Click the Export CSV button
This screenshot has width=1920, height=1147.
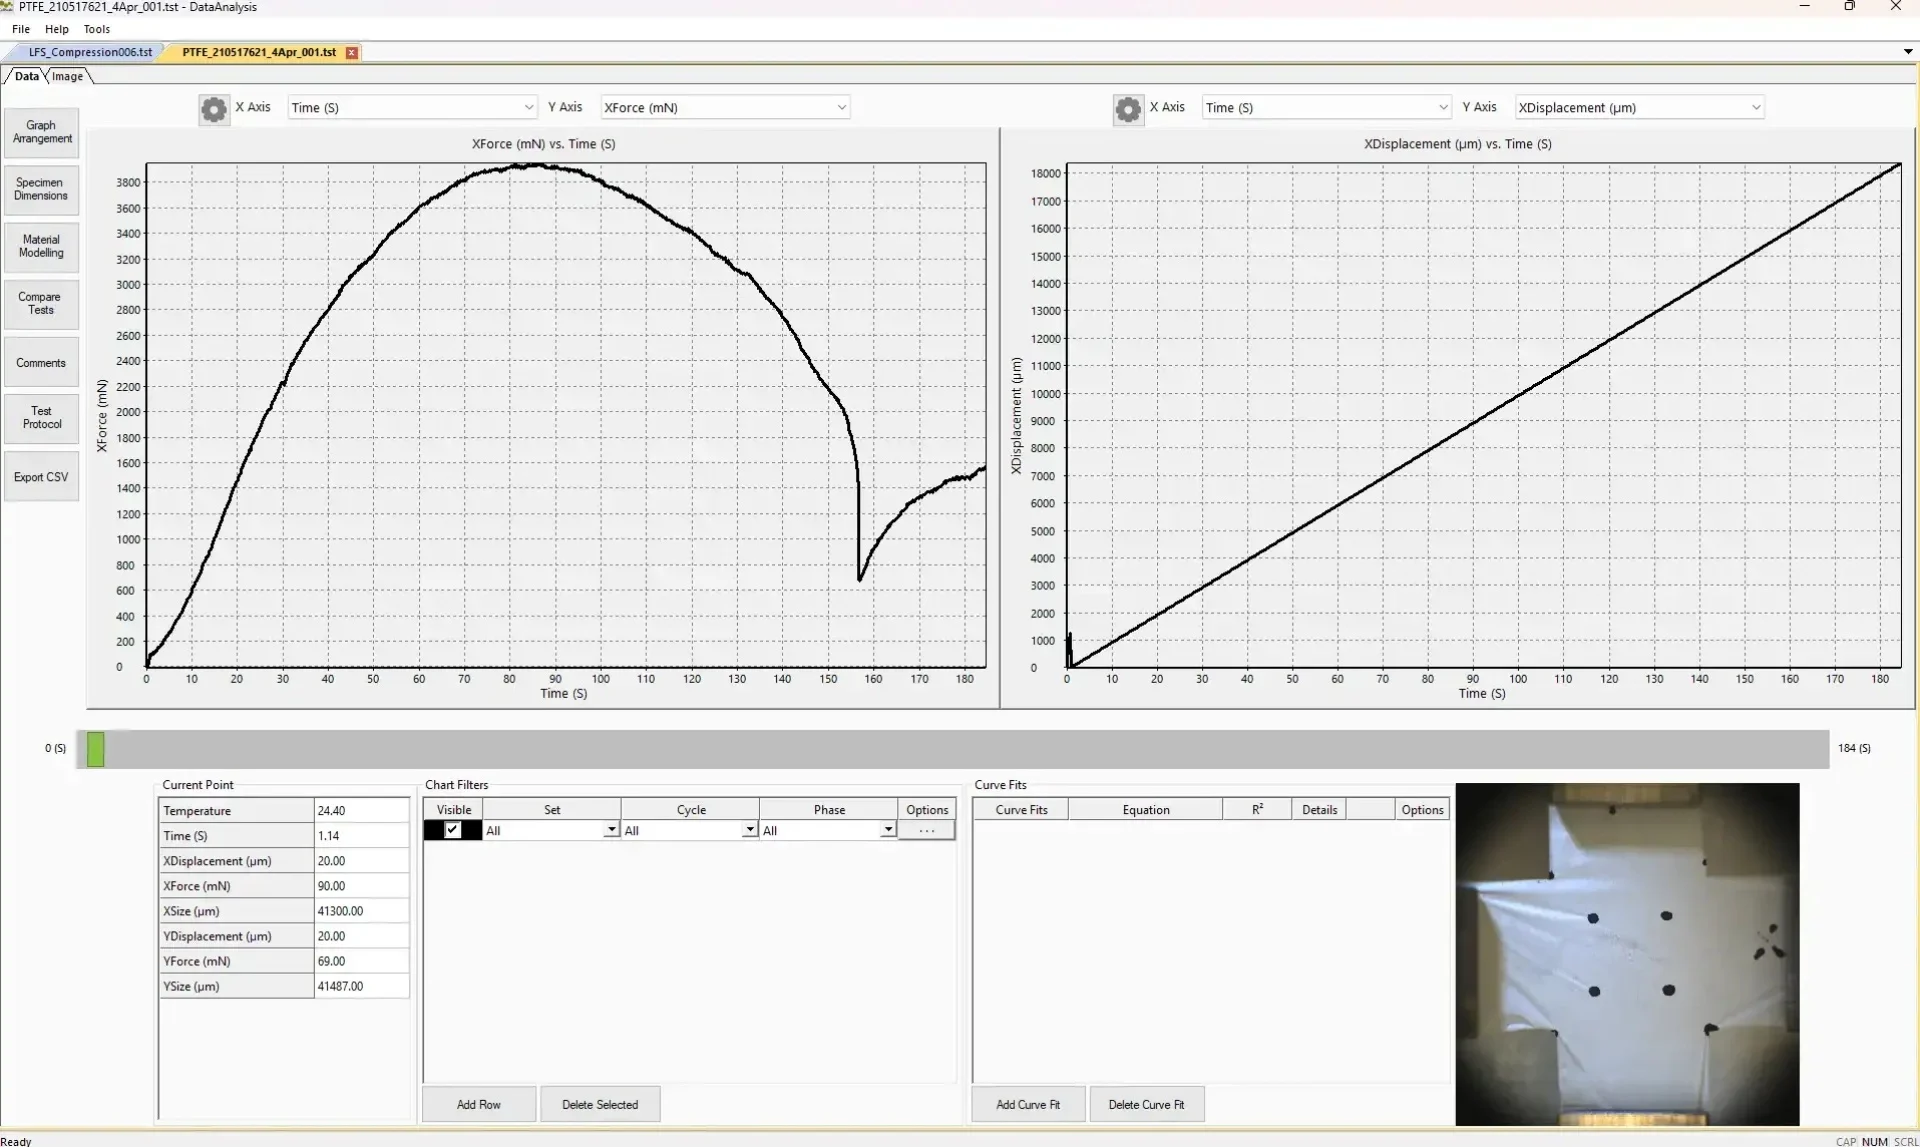click(41, 477)
